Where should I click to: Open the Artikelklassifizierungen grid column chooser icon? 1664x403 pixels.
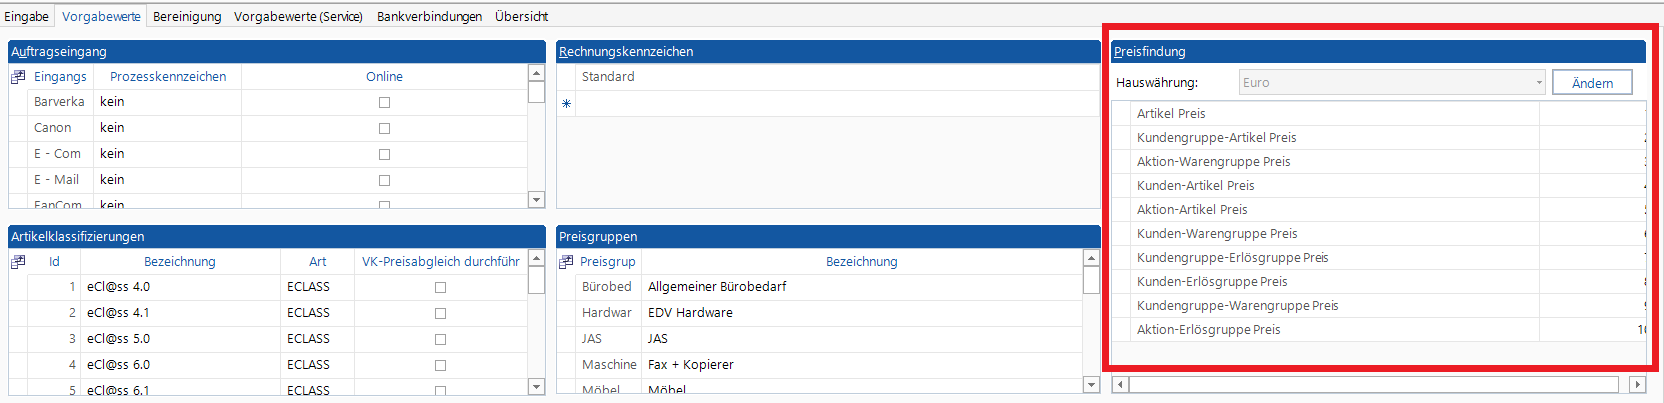click(18, 262)
